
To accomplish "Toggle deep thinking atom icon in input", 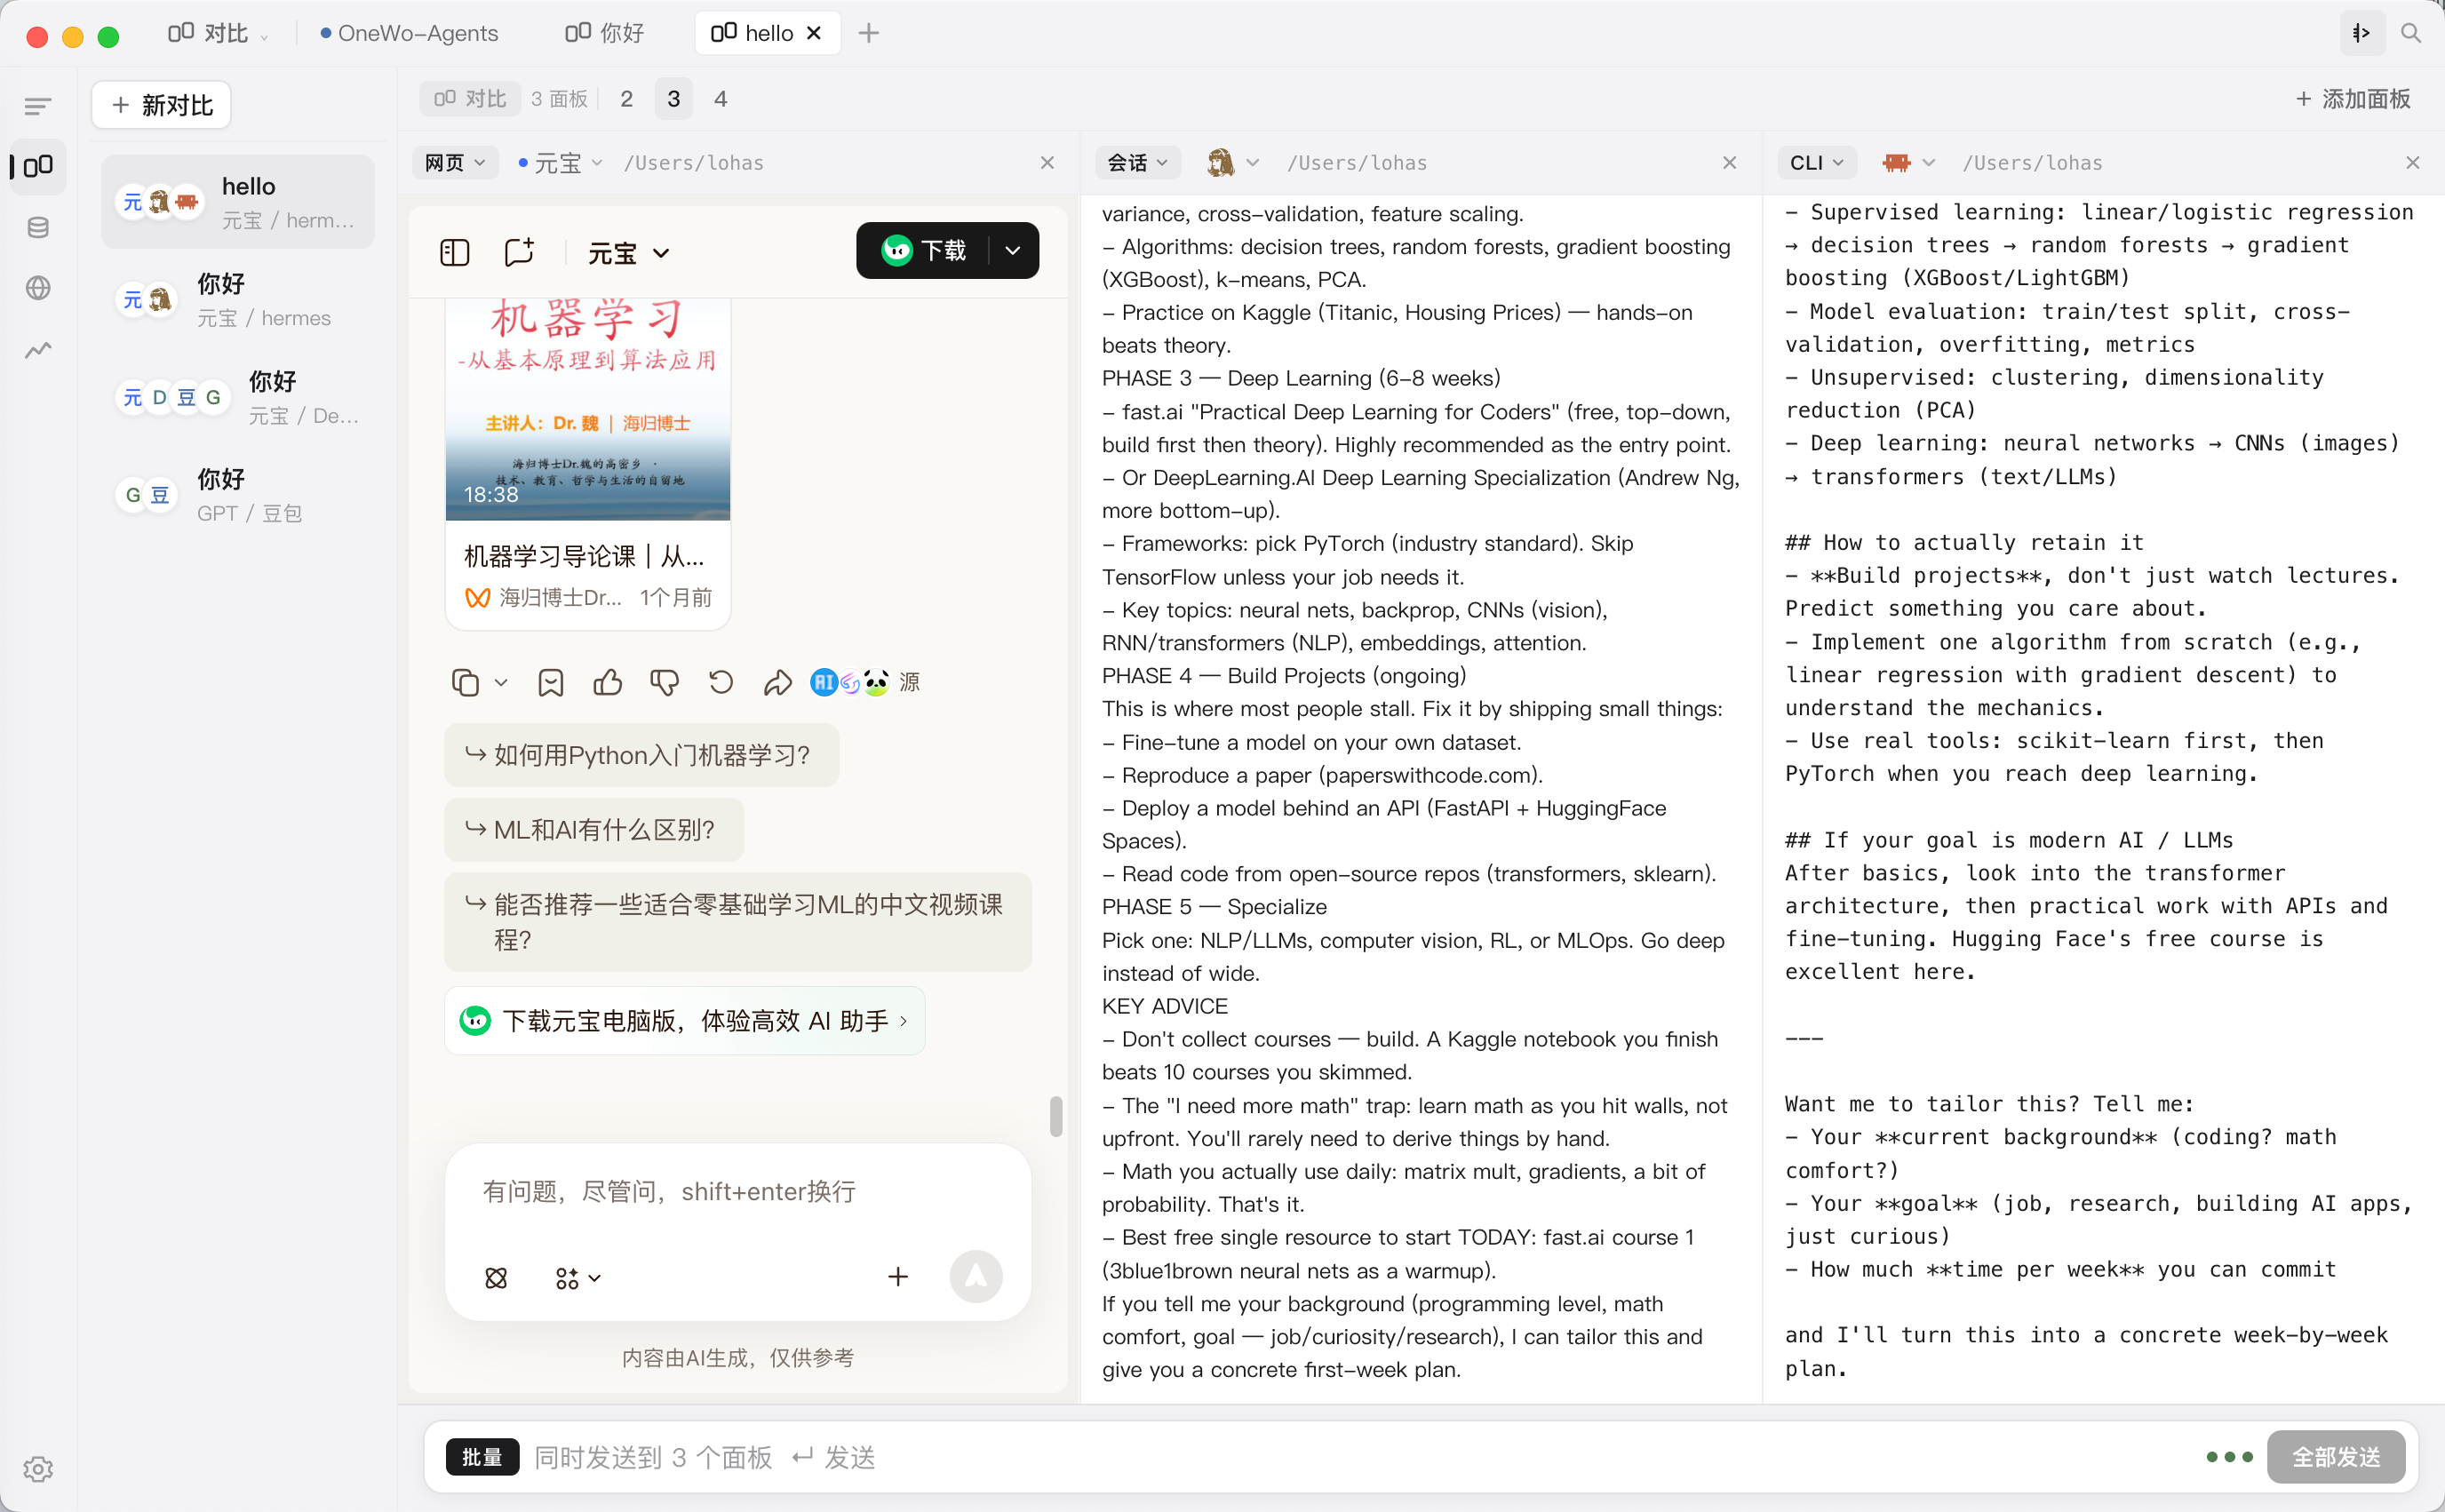I will (496, 1277).
